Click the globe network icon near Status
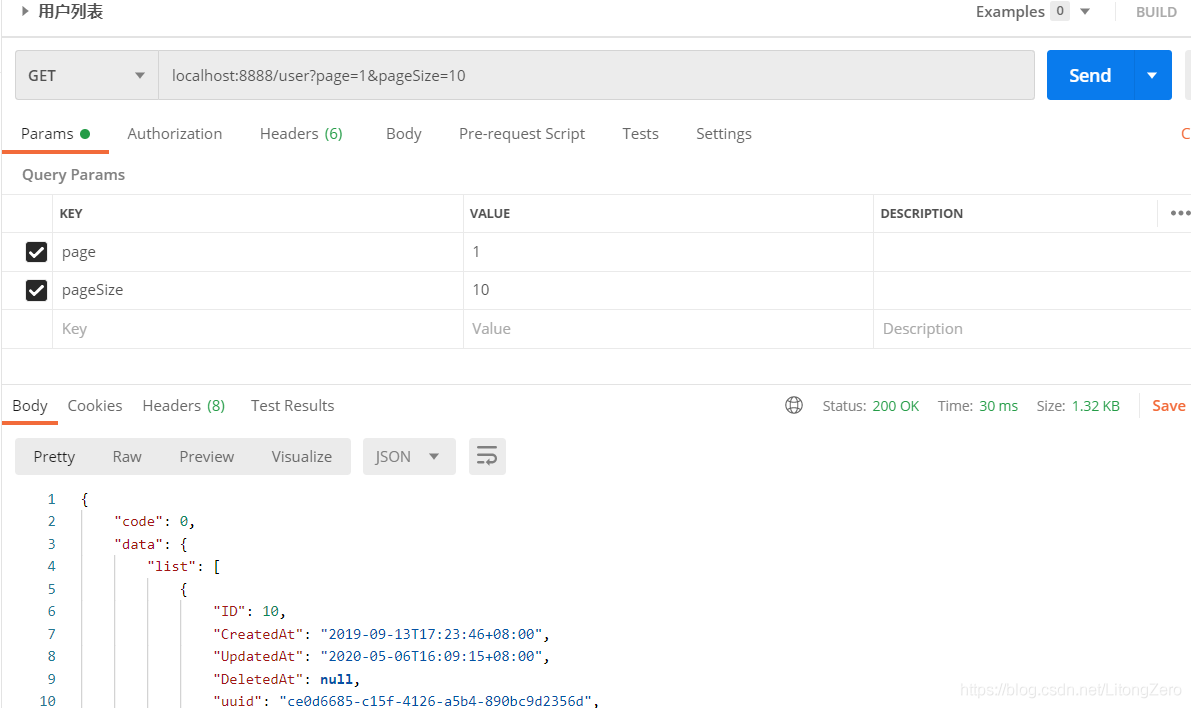The width and height of the screenshot is (1191, 708). coord(794,405)
